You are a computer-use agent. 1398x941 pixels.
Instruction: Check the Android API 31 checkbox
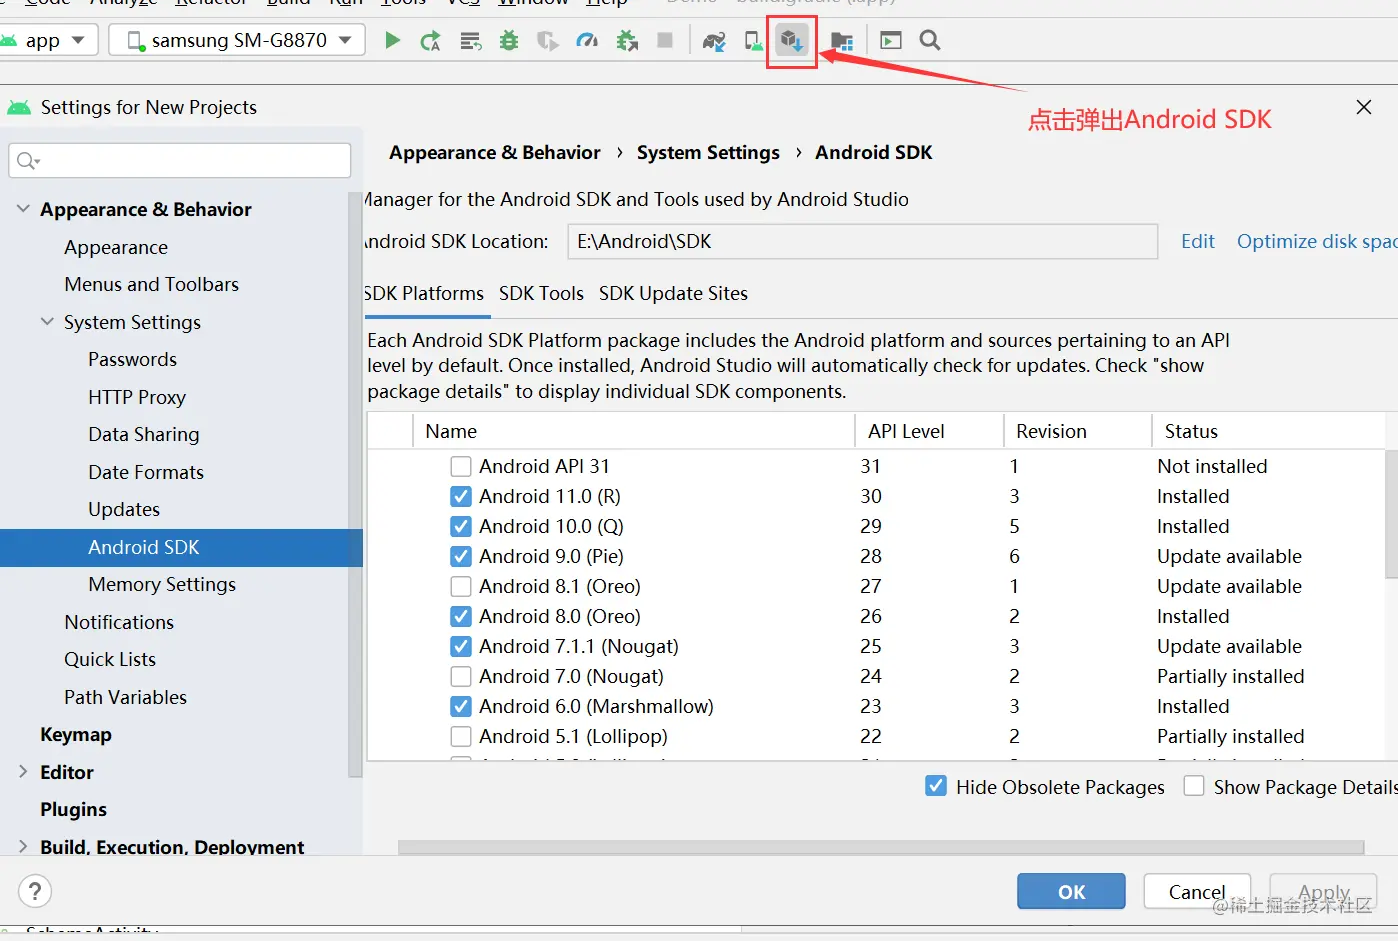461,466
